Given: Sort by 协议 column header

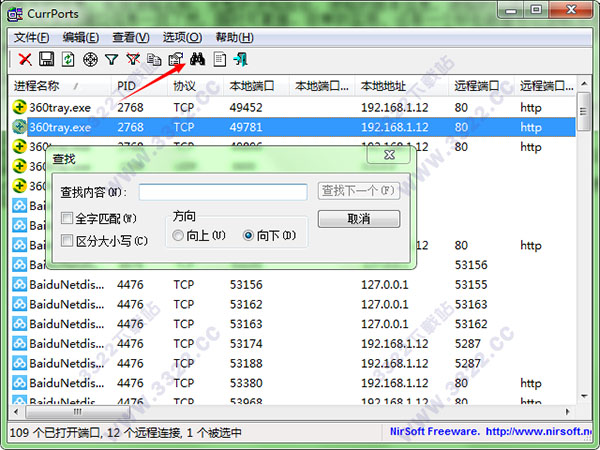Looking at the screenshot, I should (x=195, y=86).
